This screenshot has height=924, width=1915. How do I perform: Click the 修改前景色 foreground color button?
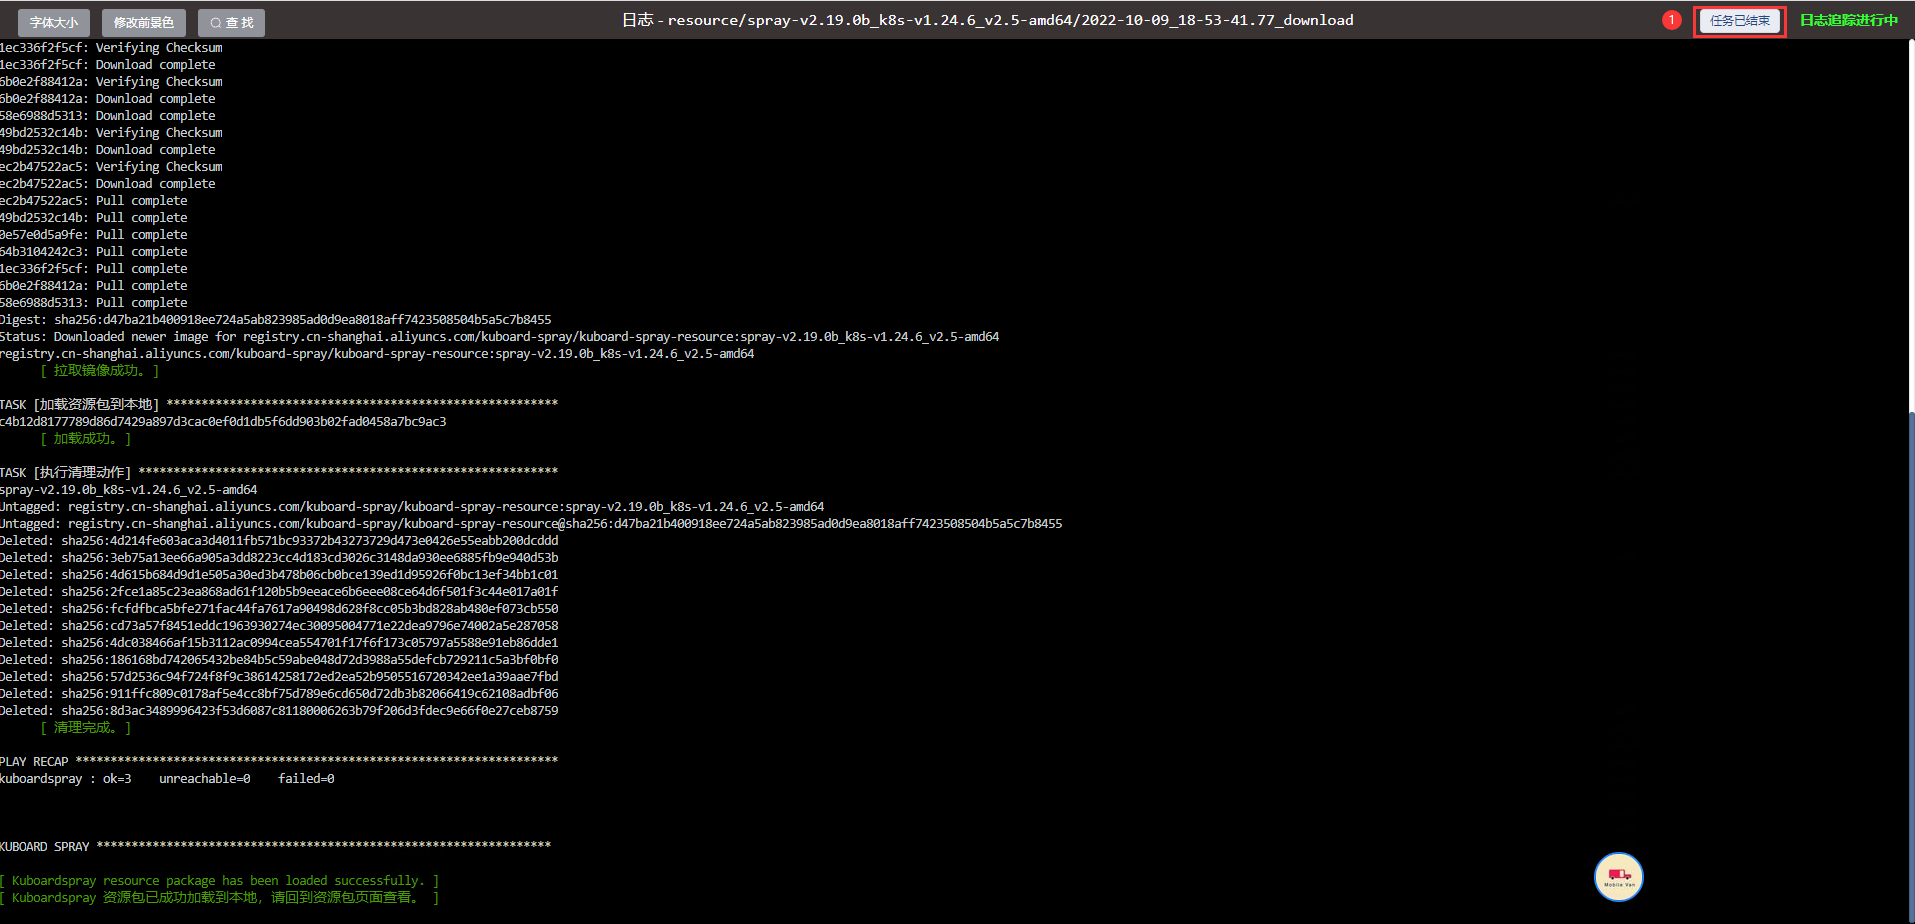coord(144,22)
